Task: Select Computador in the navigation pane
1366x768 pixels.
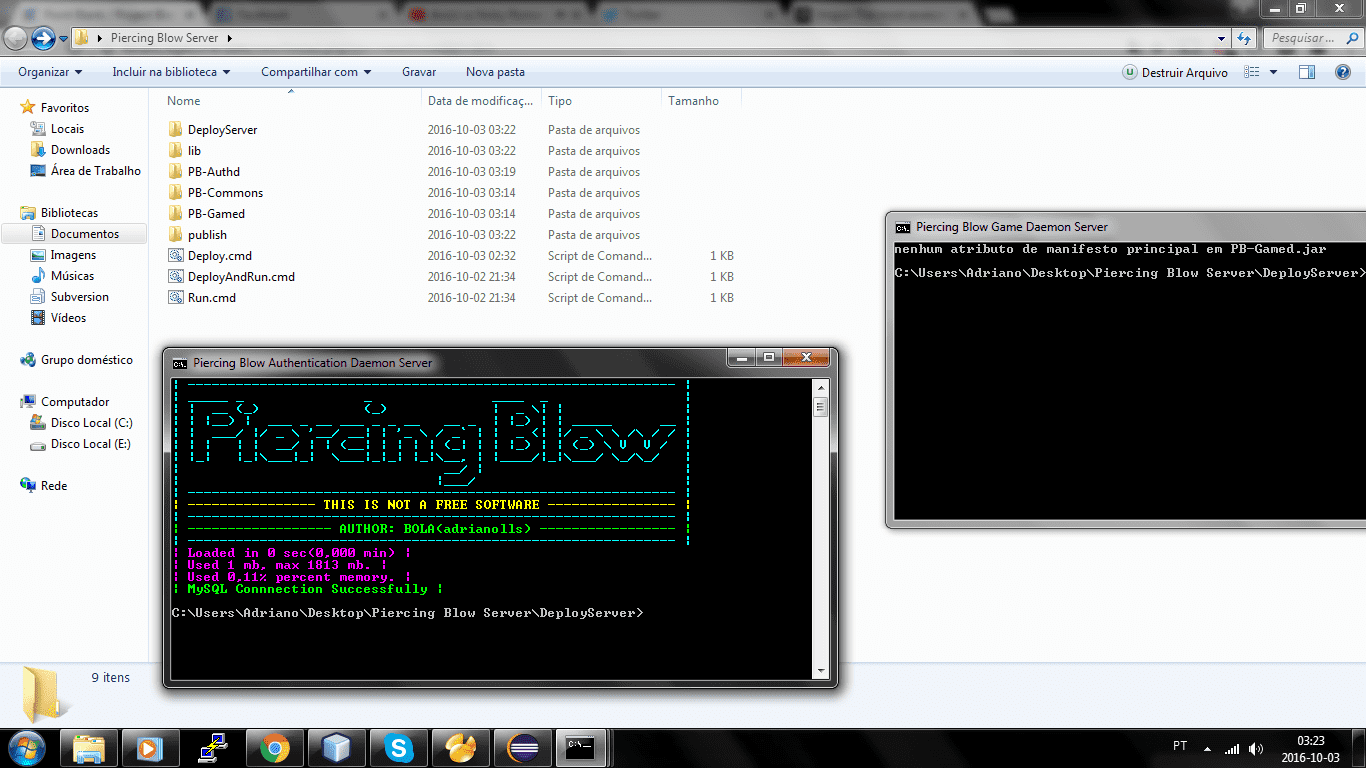Action: click(75, 402)
